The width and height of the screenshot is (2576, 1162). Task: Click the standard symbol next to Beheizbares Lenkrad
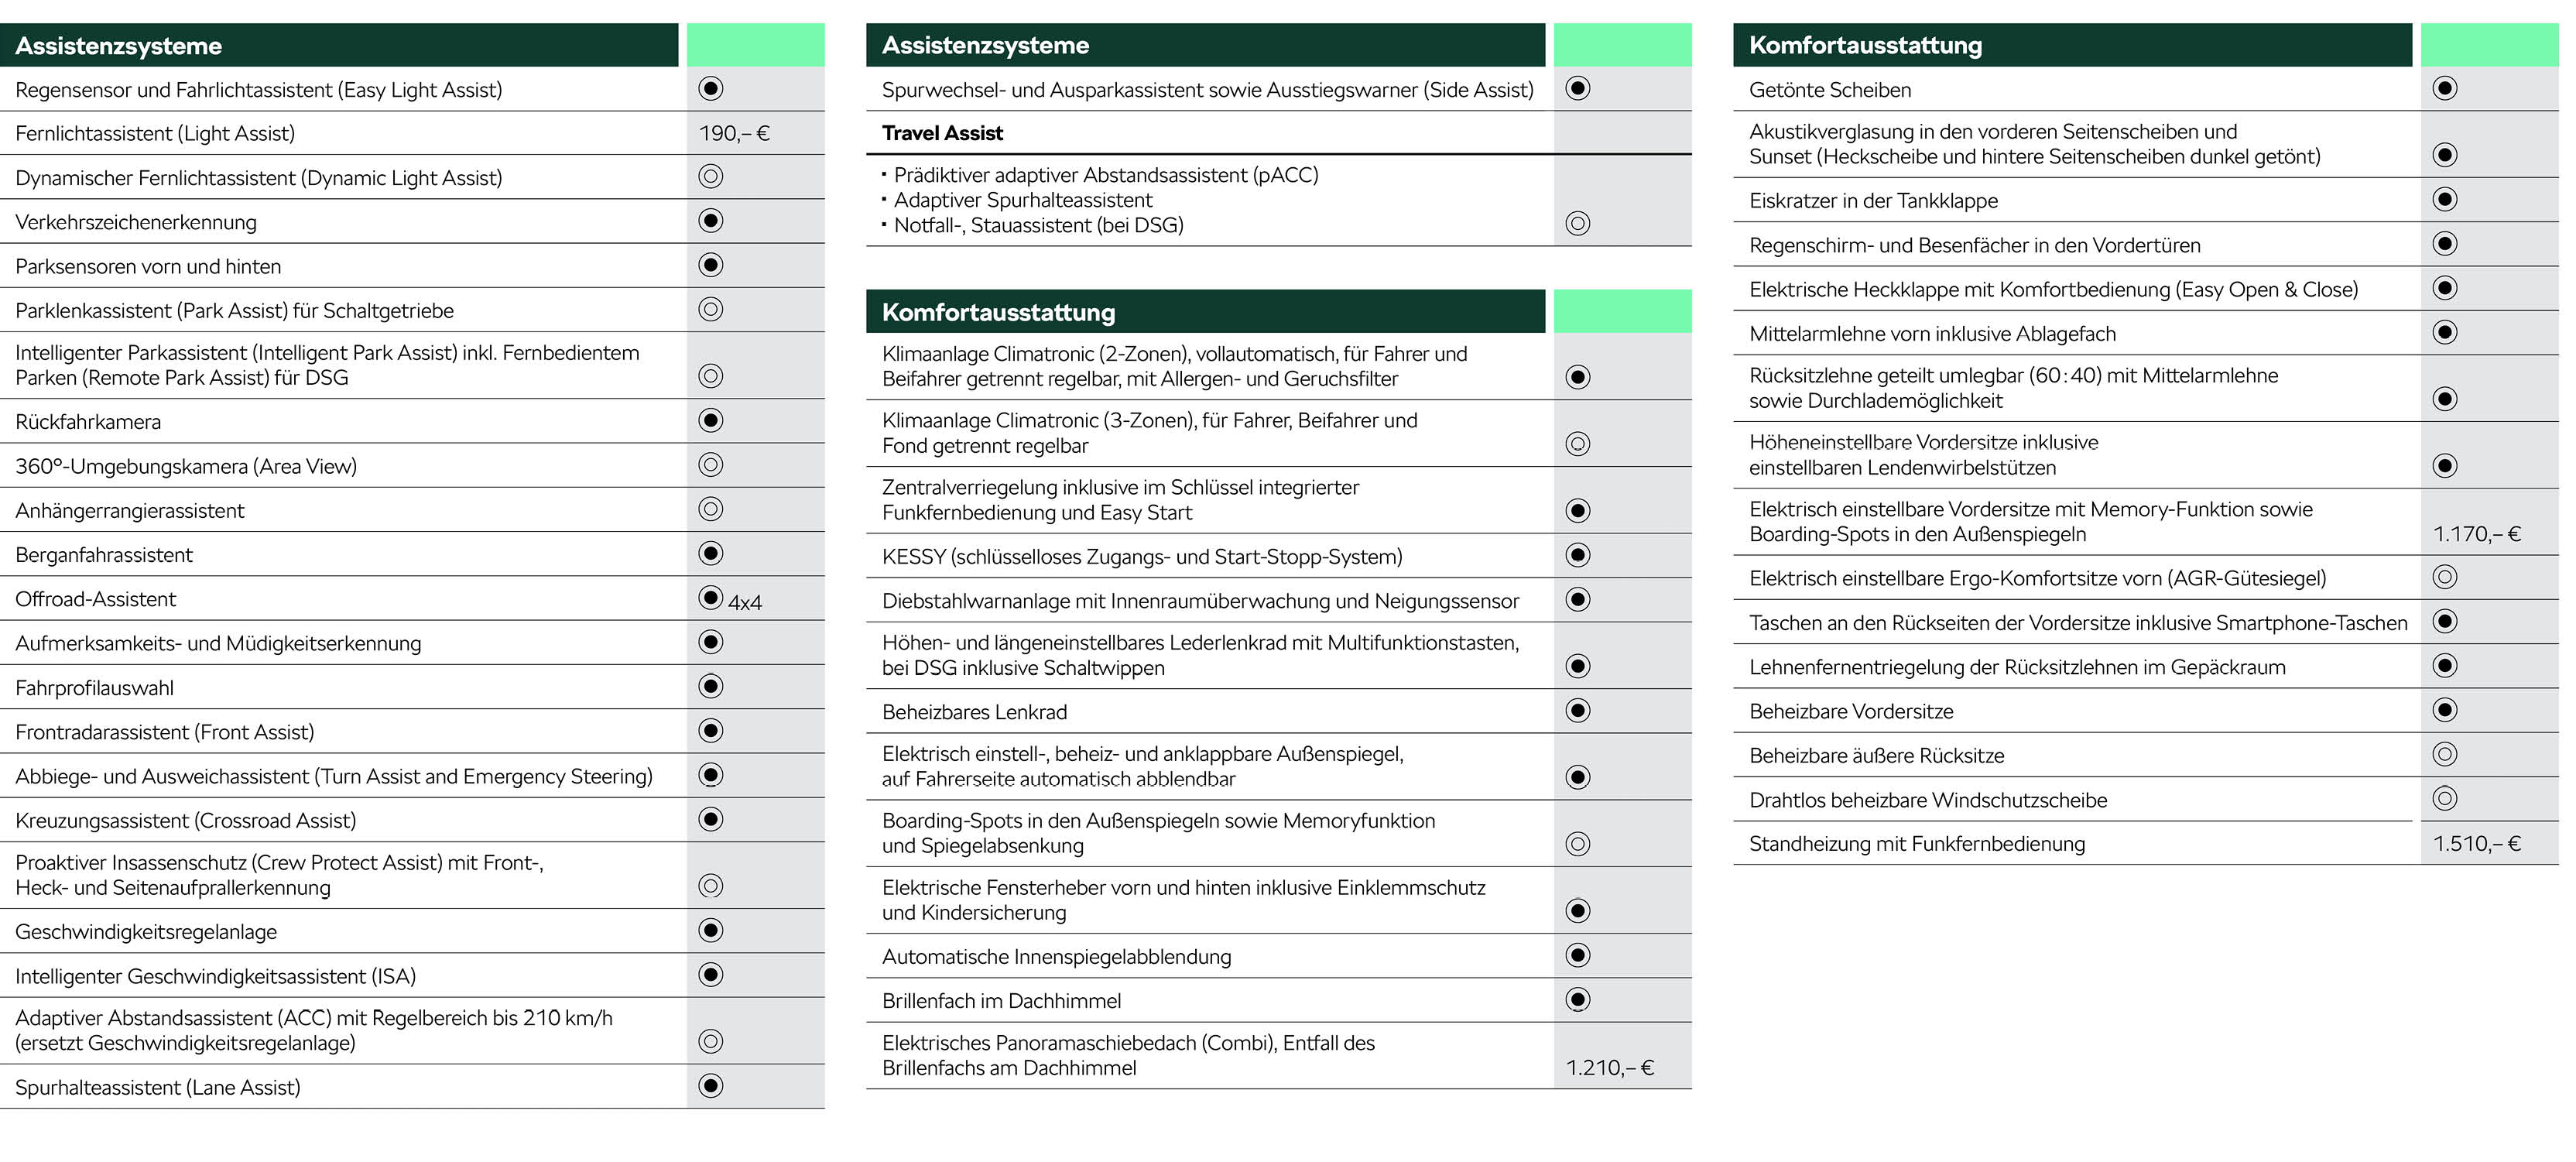point(1577,711)
